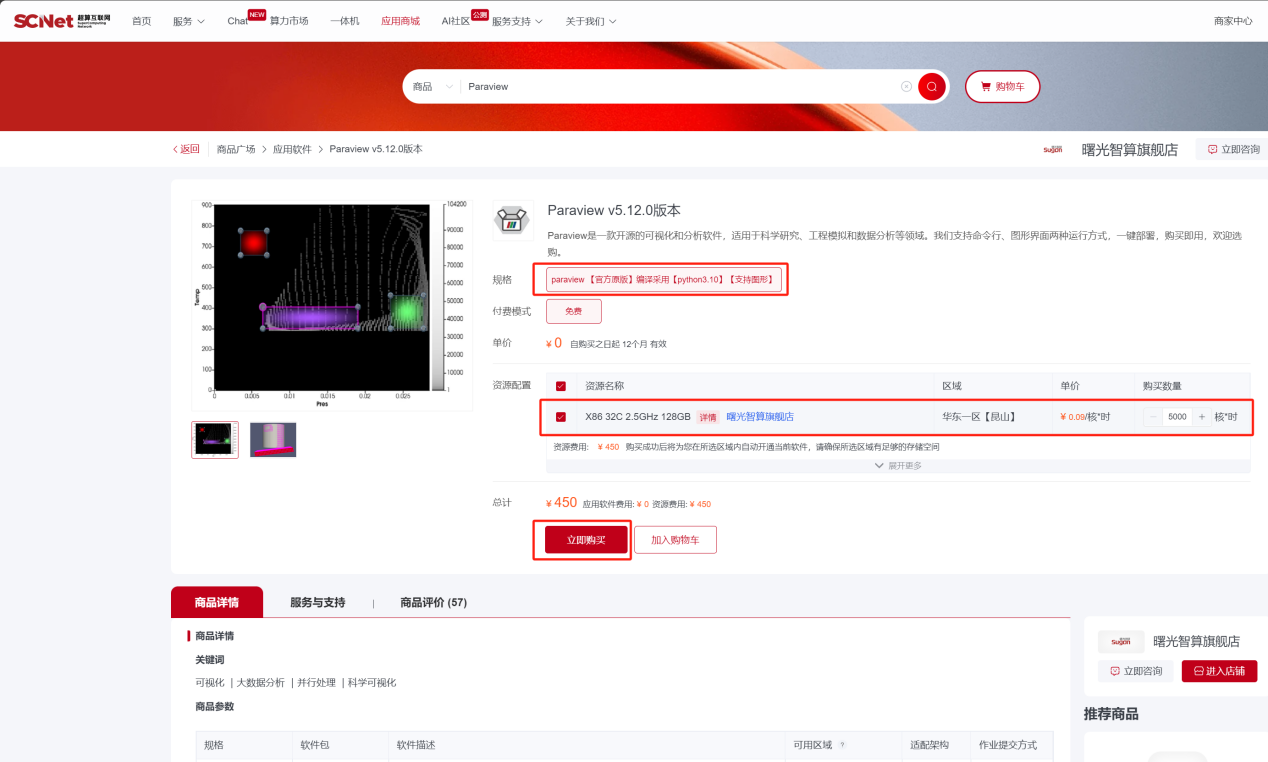Click the Paraview product logo icon

(513, 221)
